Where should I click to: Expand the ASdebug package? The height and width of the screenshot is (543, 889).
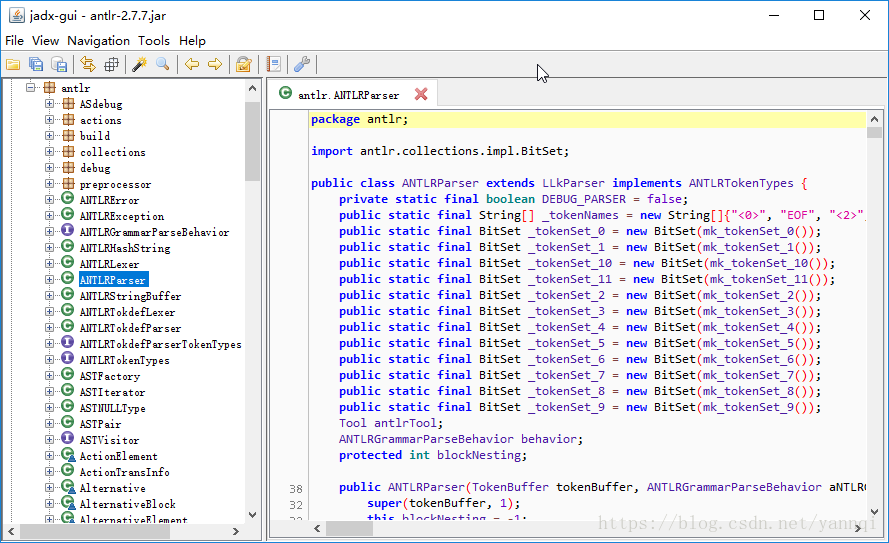49,104
